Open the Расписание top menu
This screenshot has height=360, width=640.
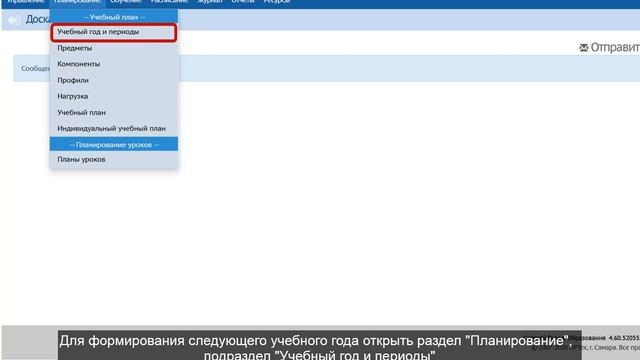click(169, 2)
